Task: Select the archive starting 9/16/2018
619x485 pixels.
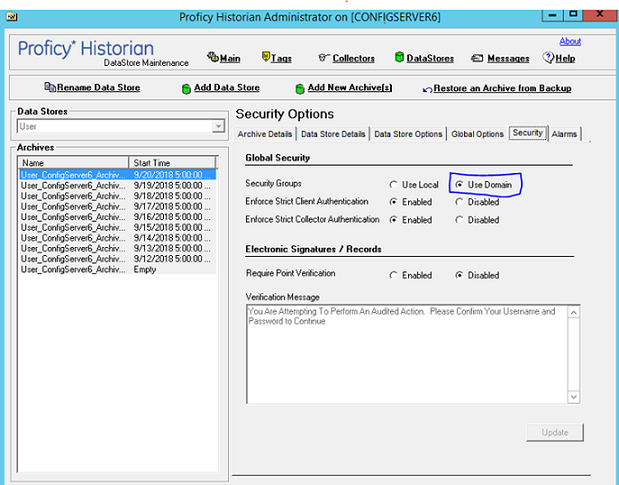Action: 117,217
